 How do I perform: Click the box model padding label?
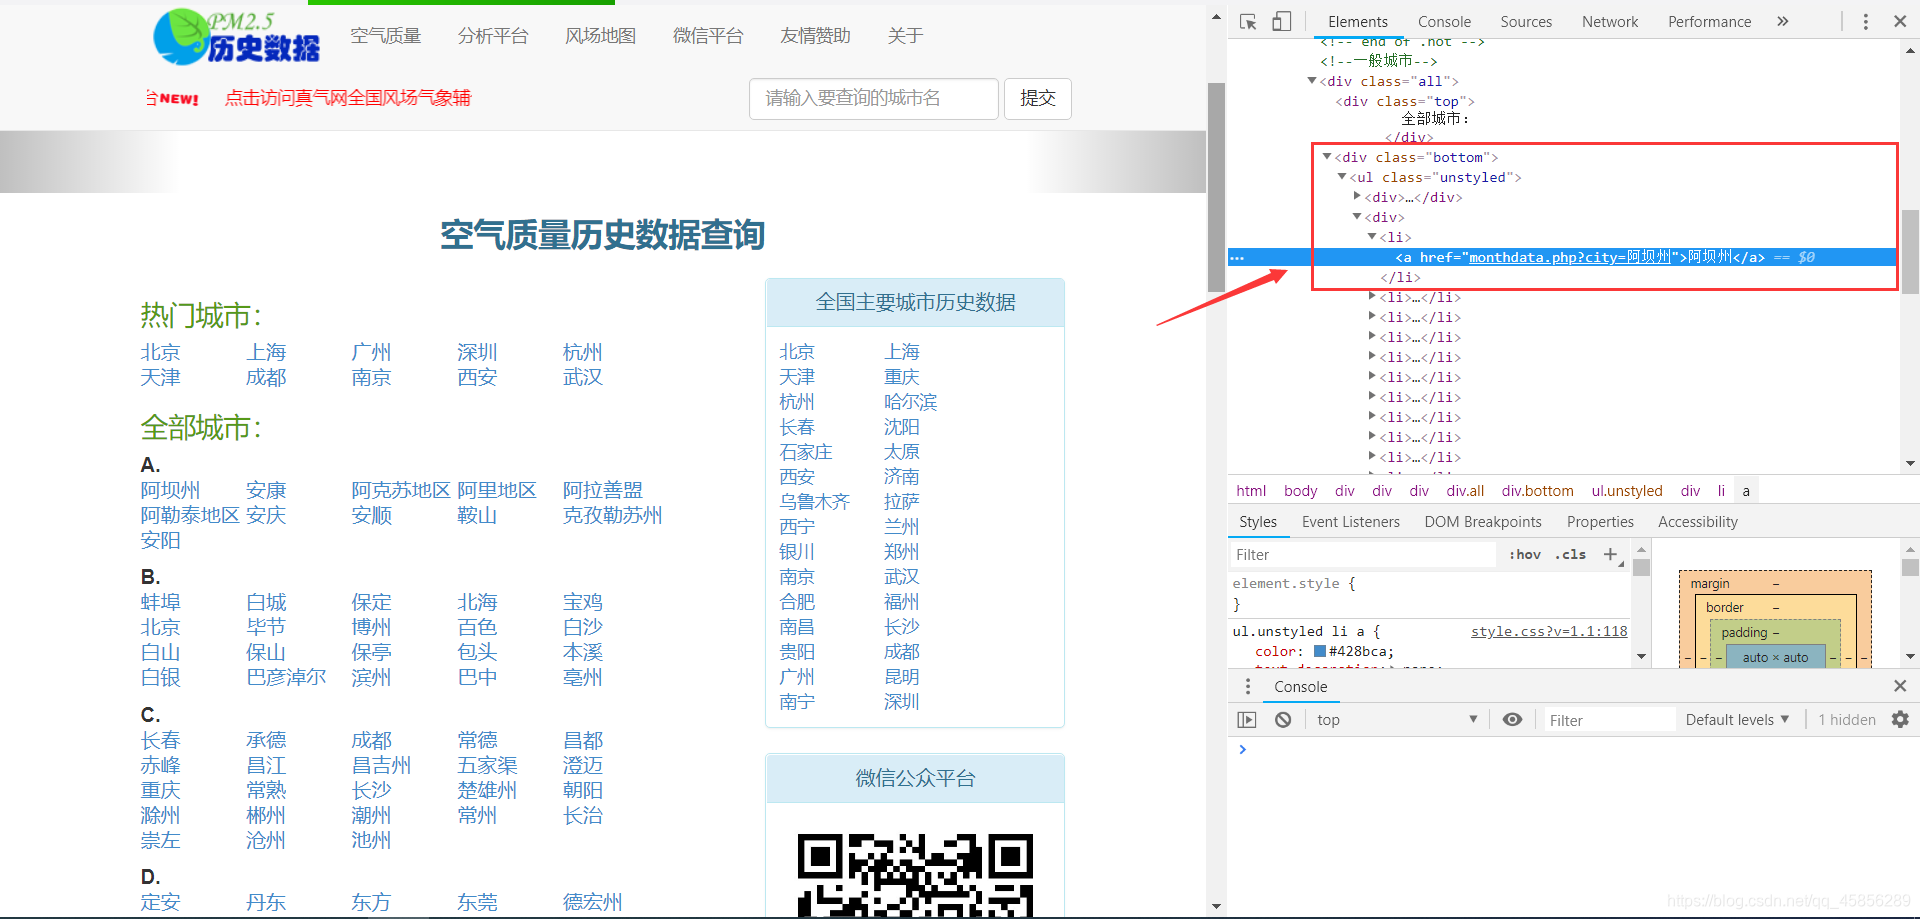coord(1744,633)
